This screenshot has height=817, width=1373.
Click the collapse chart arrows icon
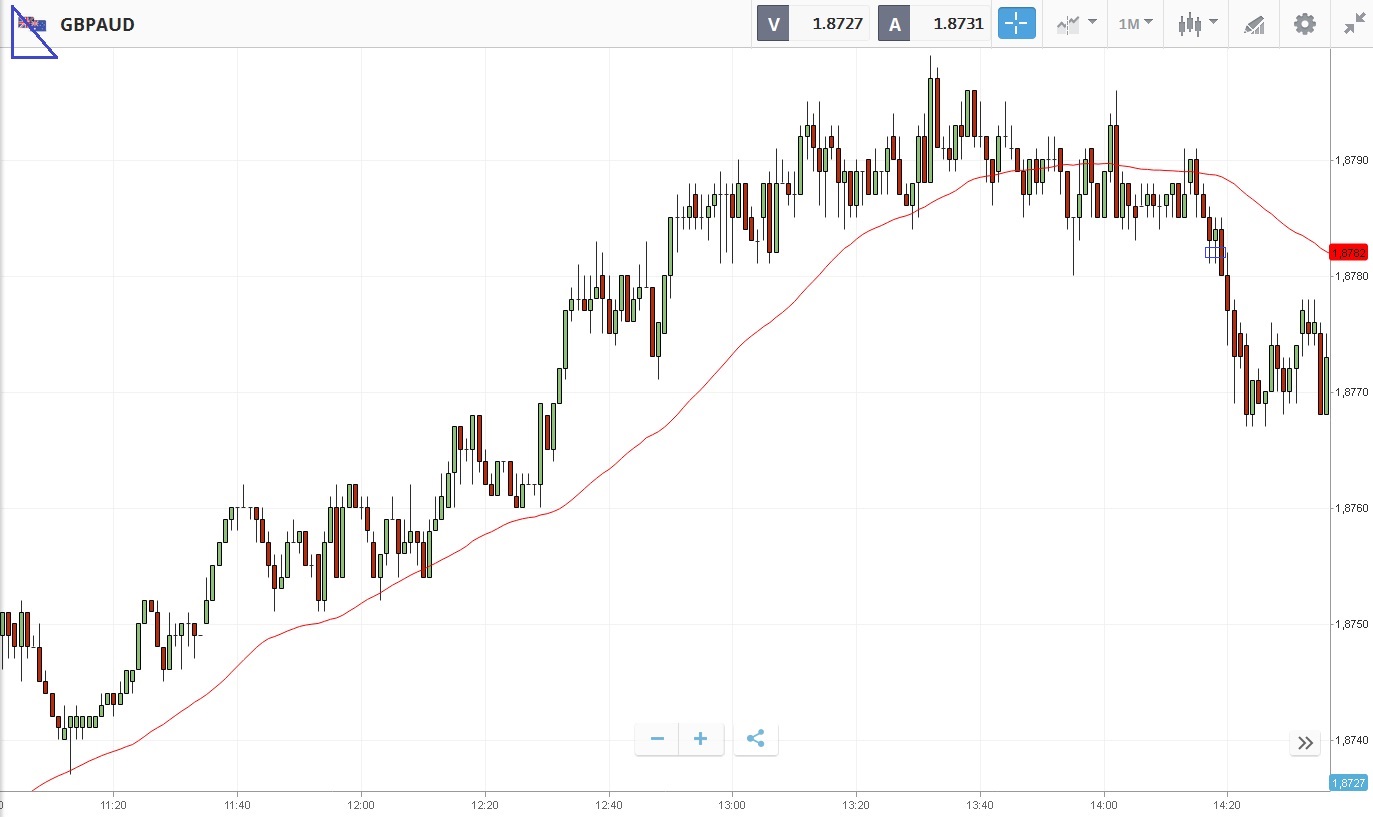point(1354,24)
